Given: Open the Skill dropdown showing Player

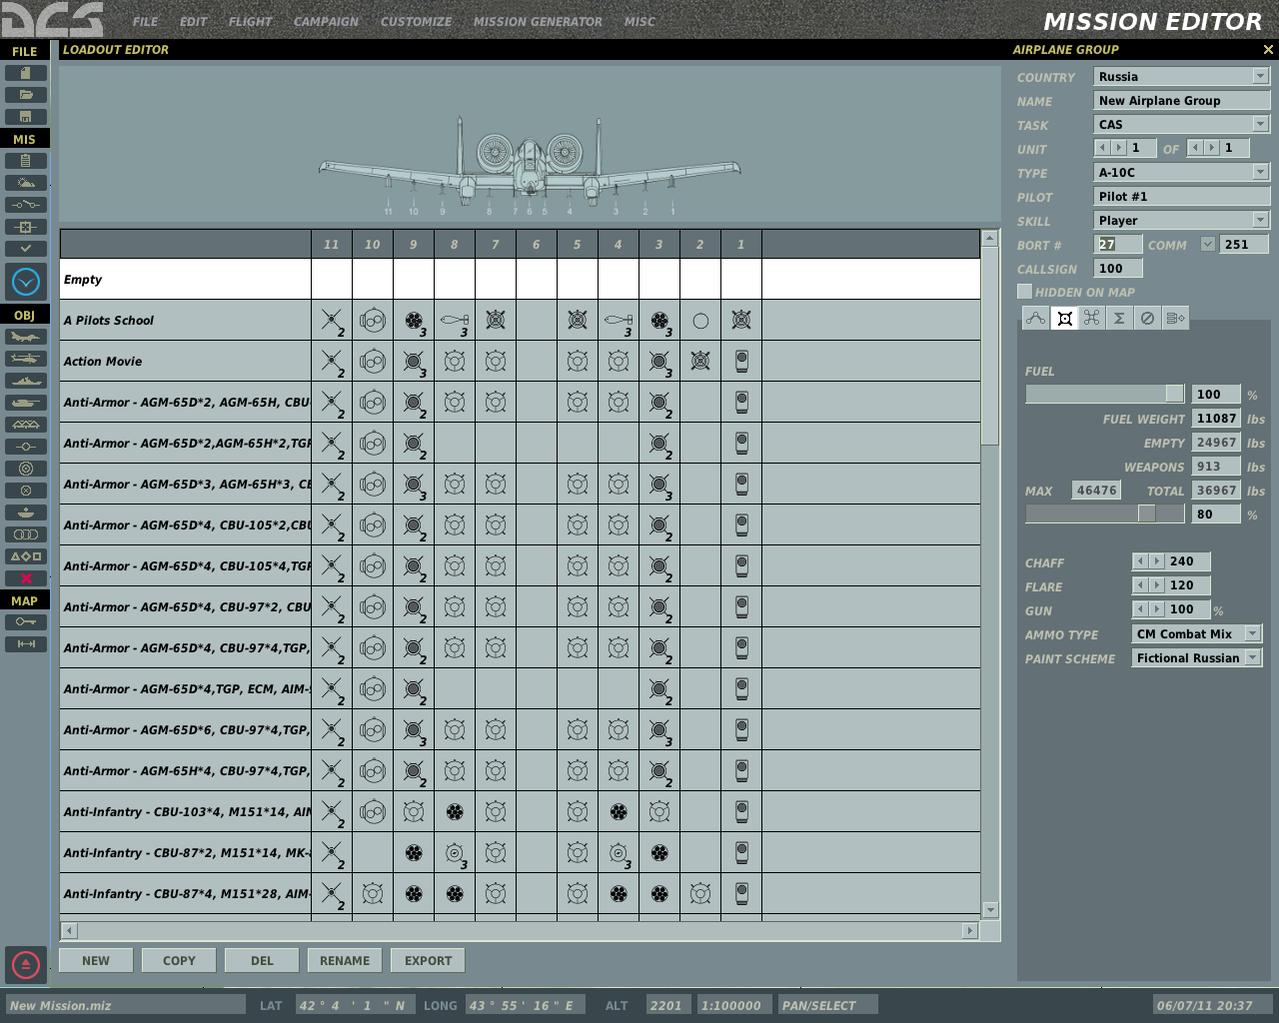Looking at the screenshot, I should [x=1181, y=221].
